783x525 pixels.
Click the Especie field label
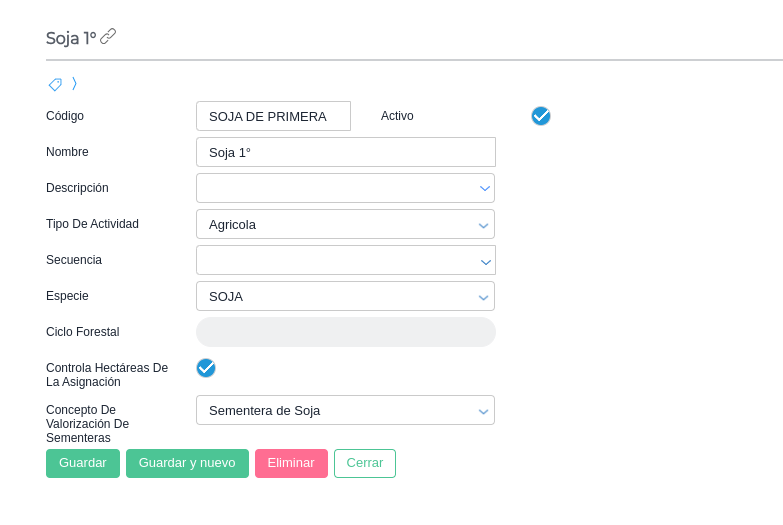(67, 296)
